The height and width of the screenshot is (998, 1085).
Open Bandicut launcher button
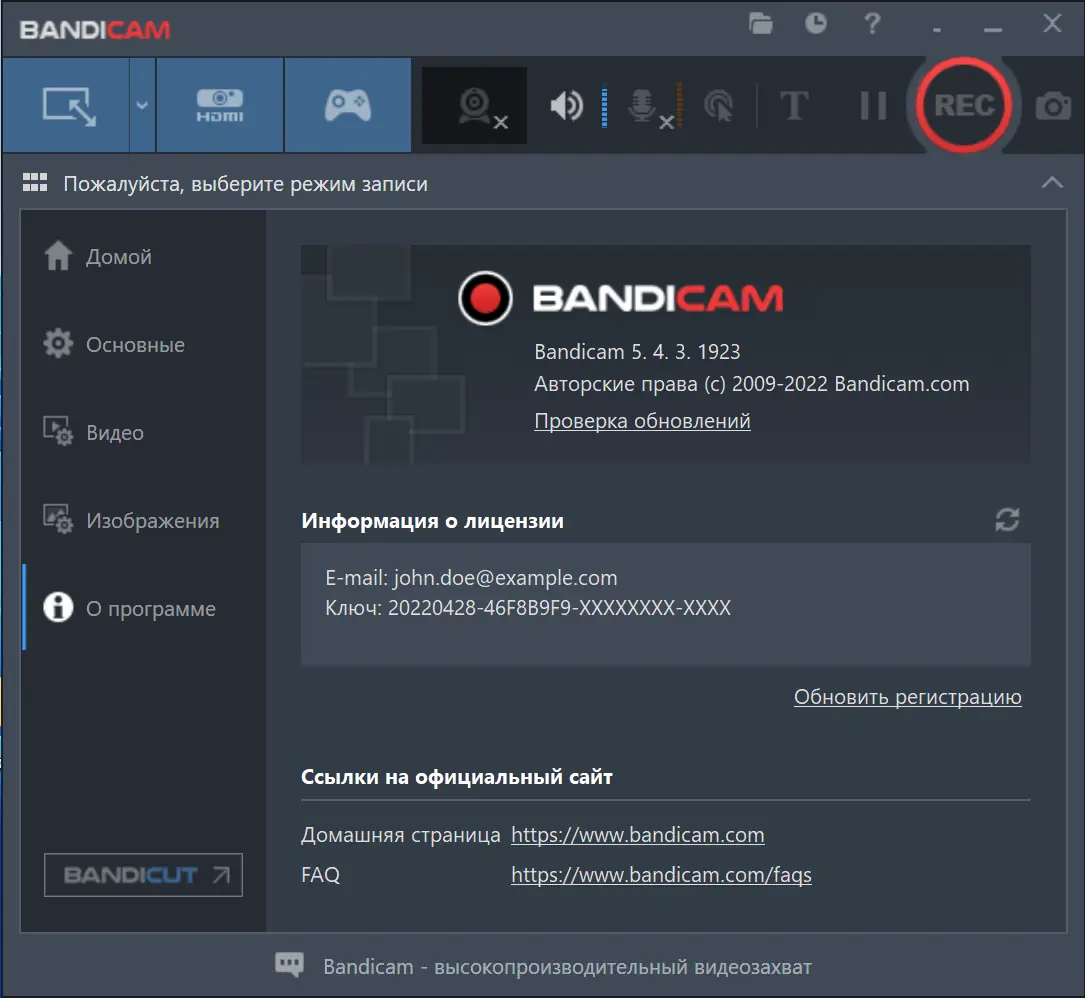coord(143,875)
